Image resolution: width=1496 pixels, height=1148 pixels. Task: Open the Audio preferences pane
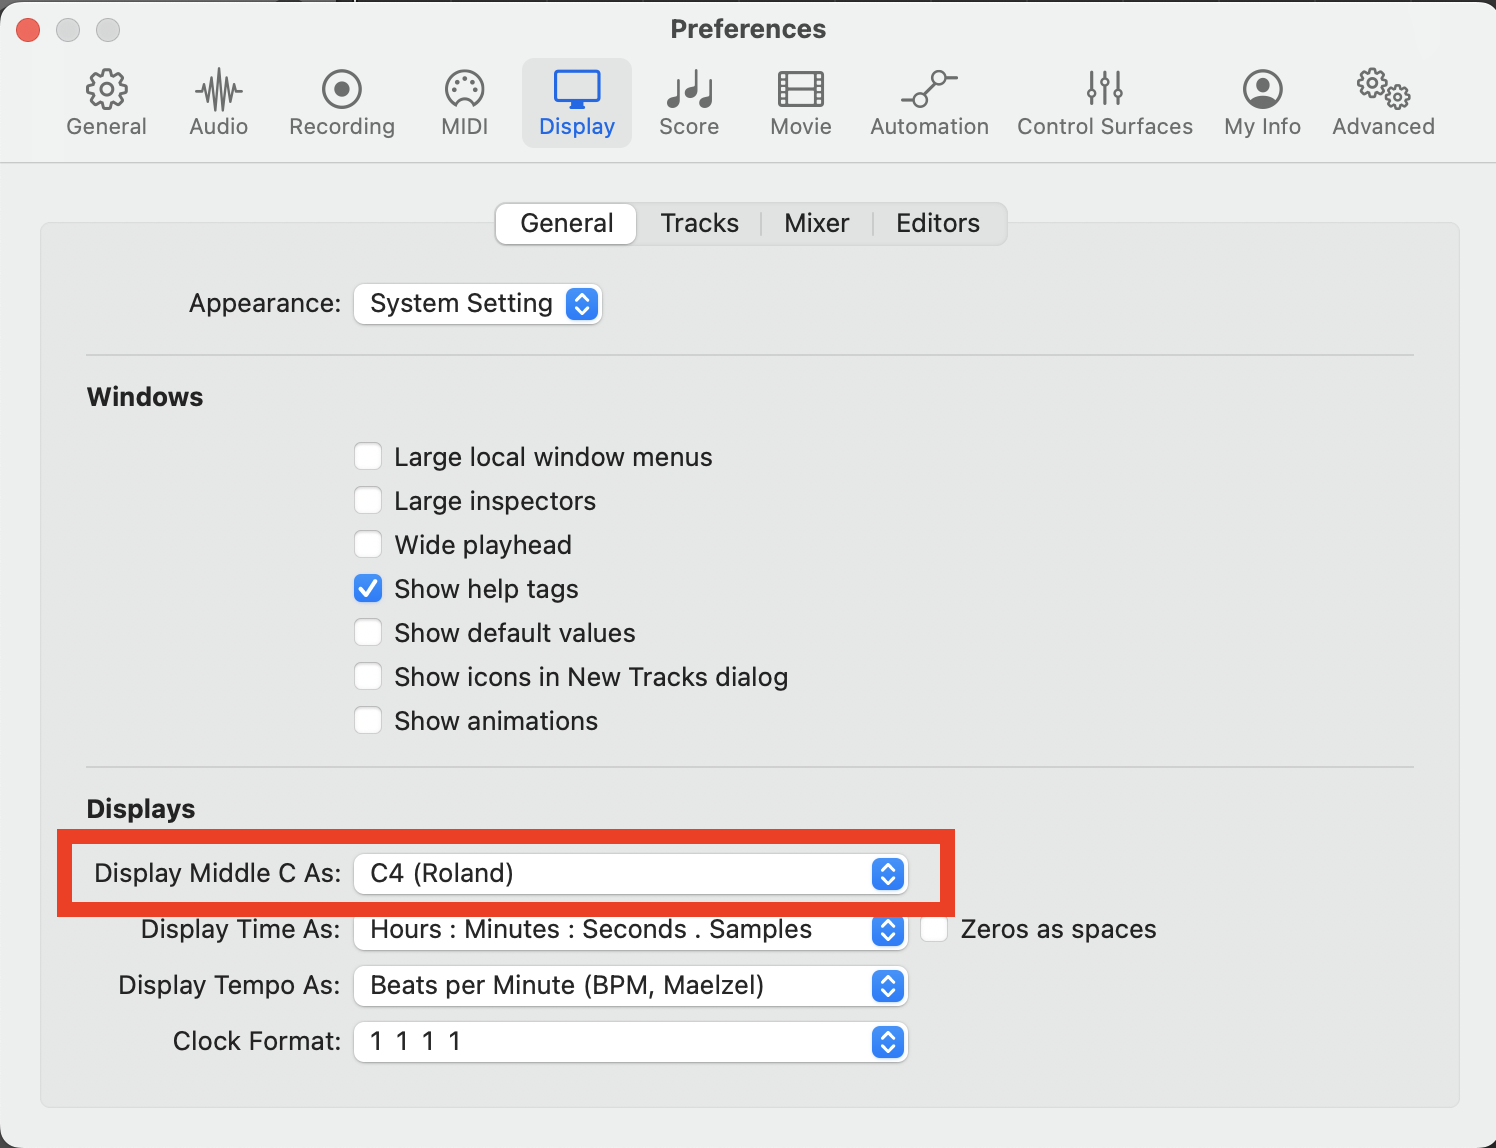(x=219, y=103)
